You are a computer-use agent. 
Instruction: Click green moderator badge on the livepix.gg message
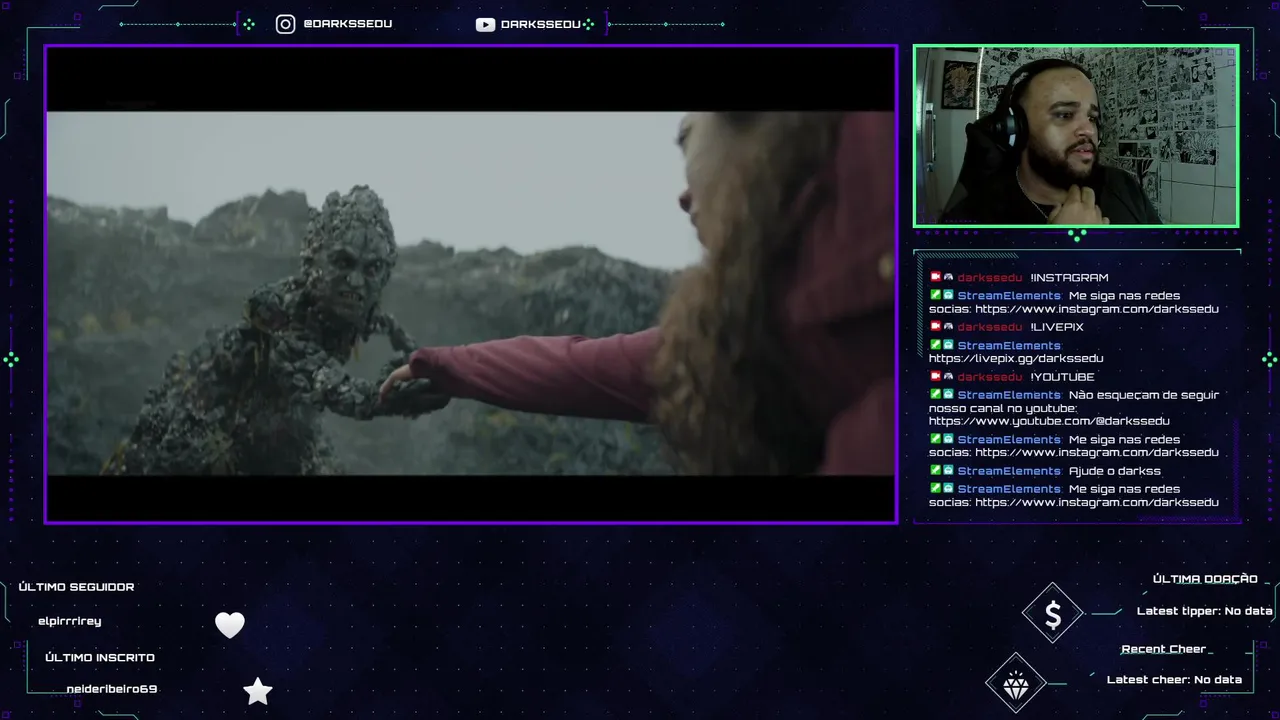click(x=936, y=345)
